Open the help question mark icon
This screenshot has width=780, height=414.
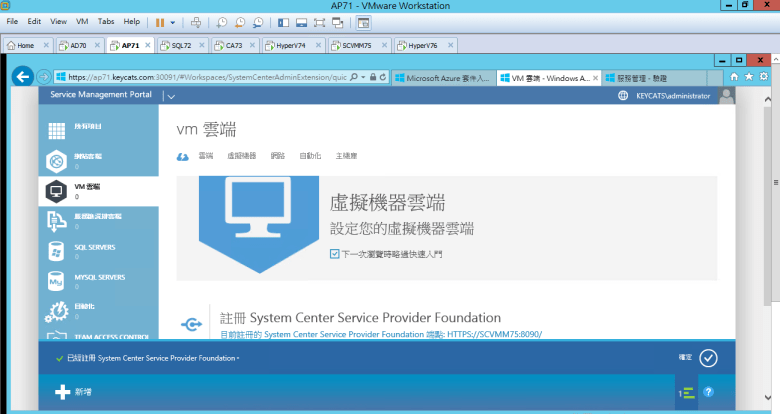coord(708,392)
